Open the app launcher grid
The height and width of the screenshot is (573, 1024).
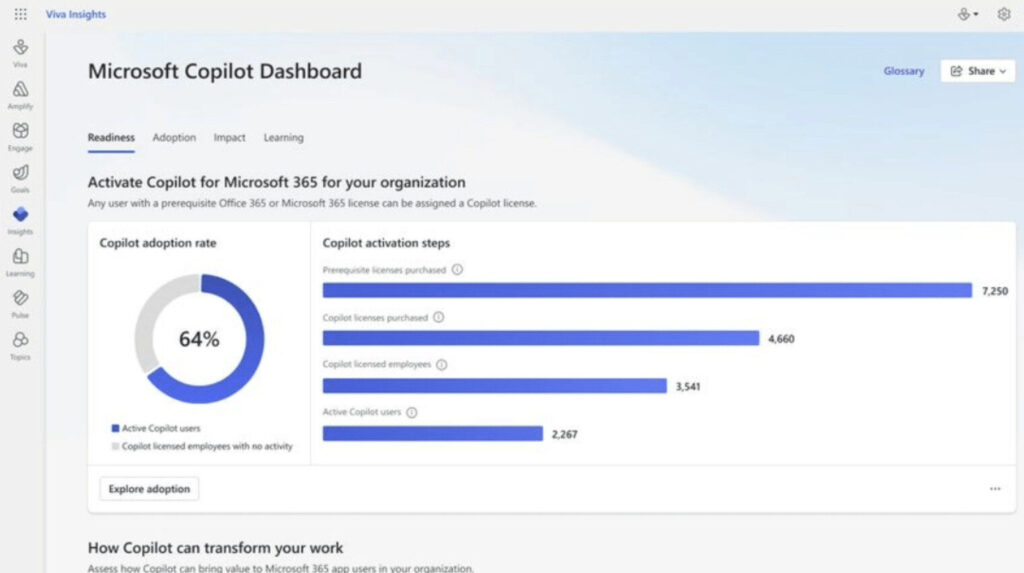click(20, 14)
